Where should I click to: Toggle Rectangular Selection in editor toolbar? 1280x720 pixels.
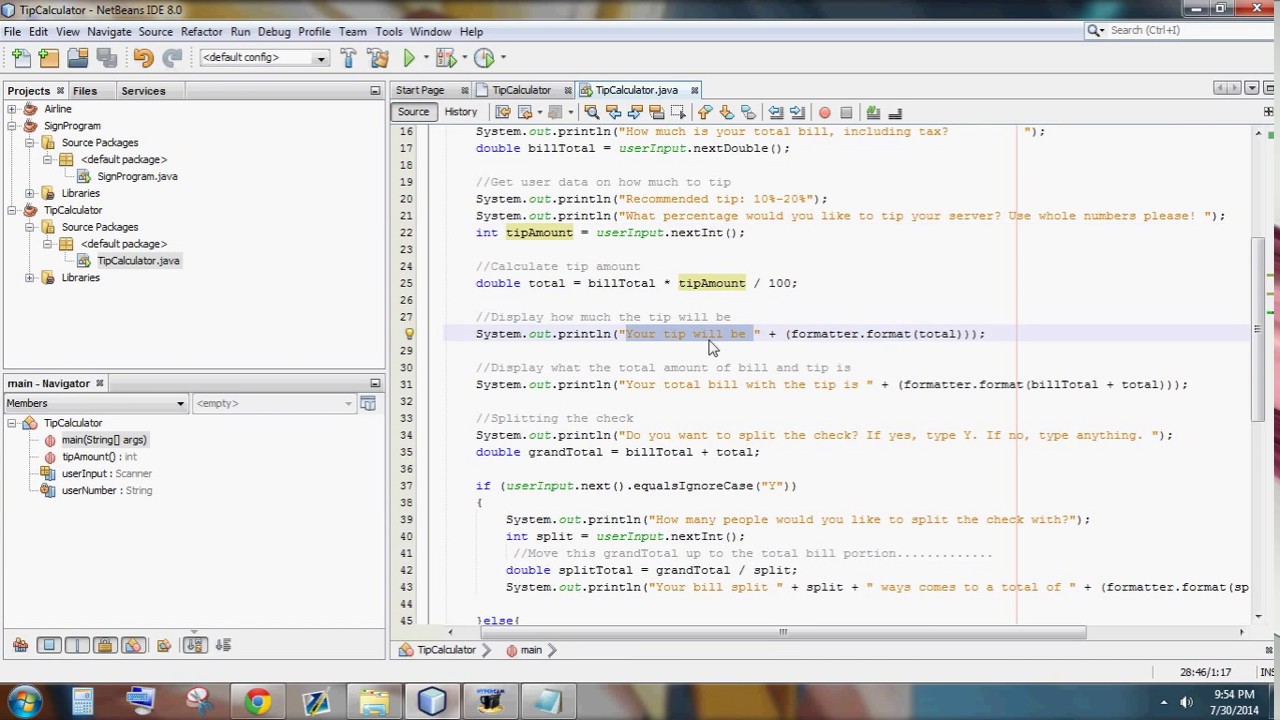(678, 112)
